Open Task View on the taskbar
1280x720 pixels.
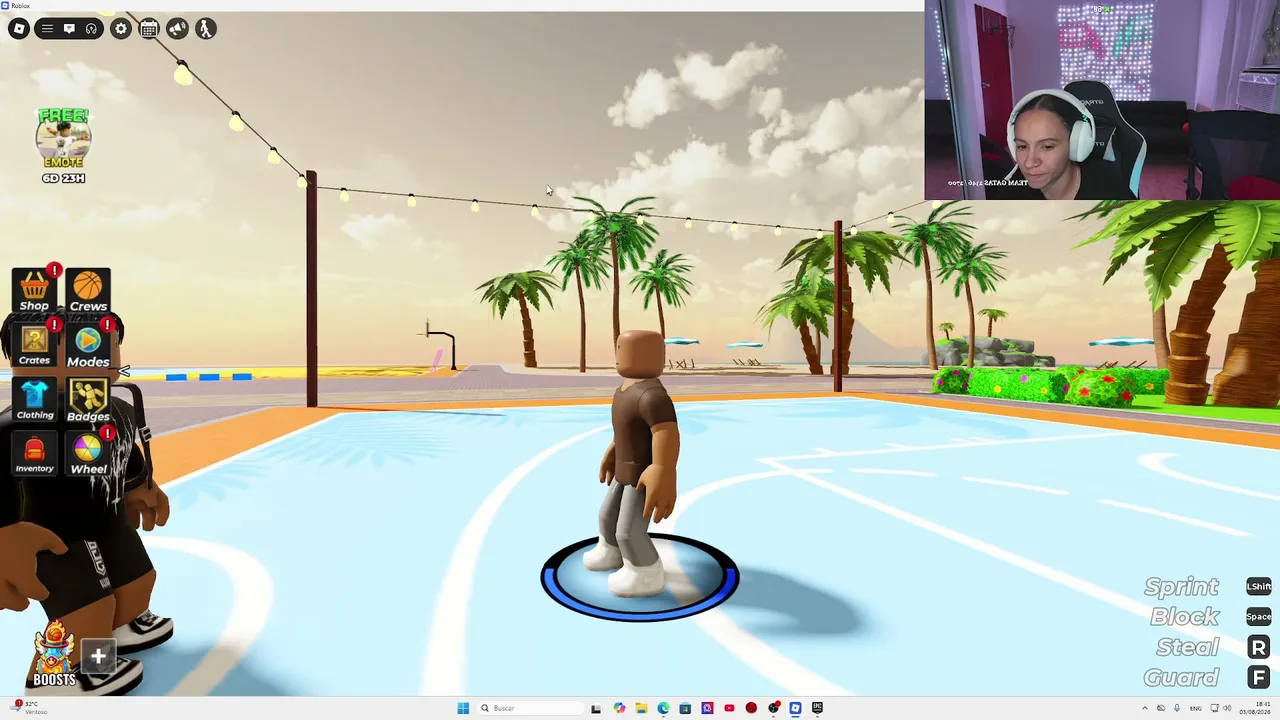596,708
